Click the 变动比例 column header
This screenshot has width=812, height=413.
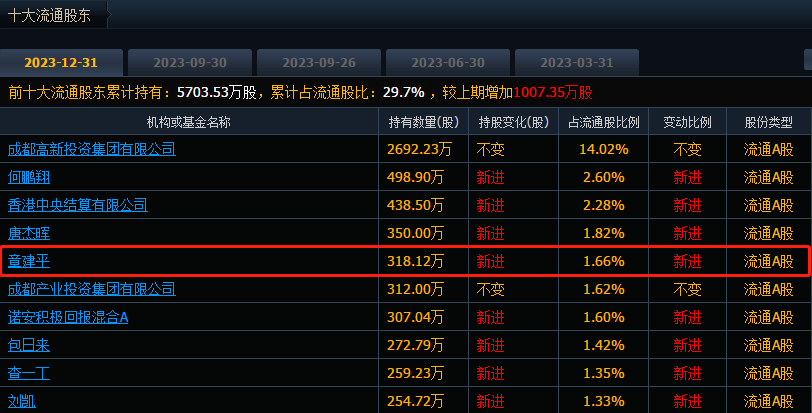click(x=687, y=122)
